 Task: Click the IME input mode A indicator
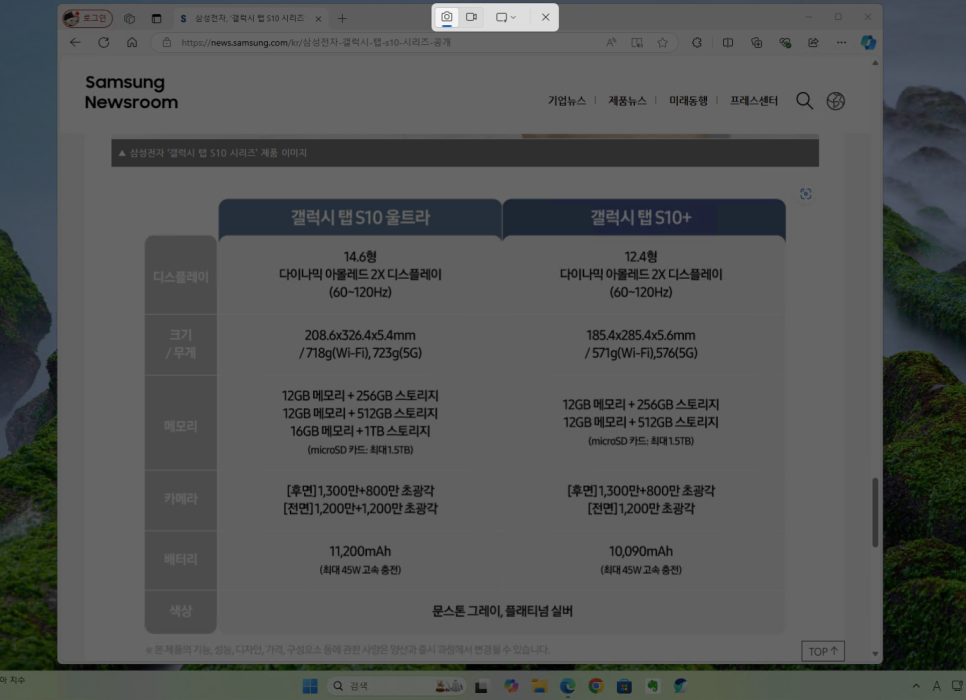pyautogui.click(x=936, y=686)
